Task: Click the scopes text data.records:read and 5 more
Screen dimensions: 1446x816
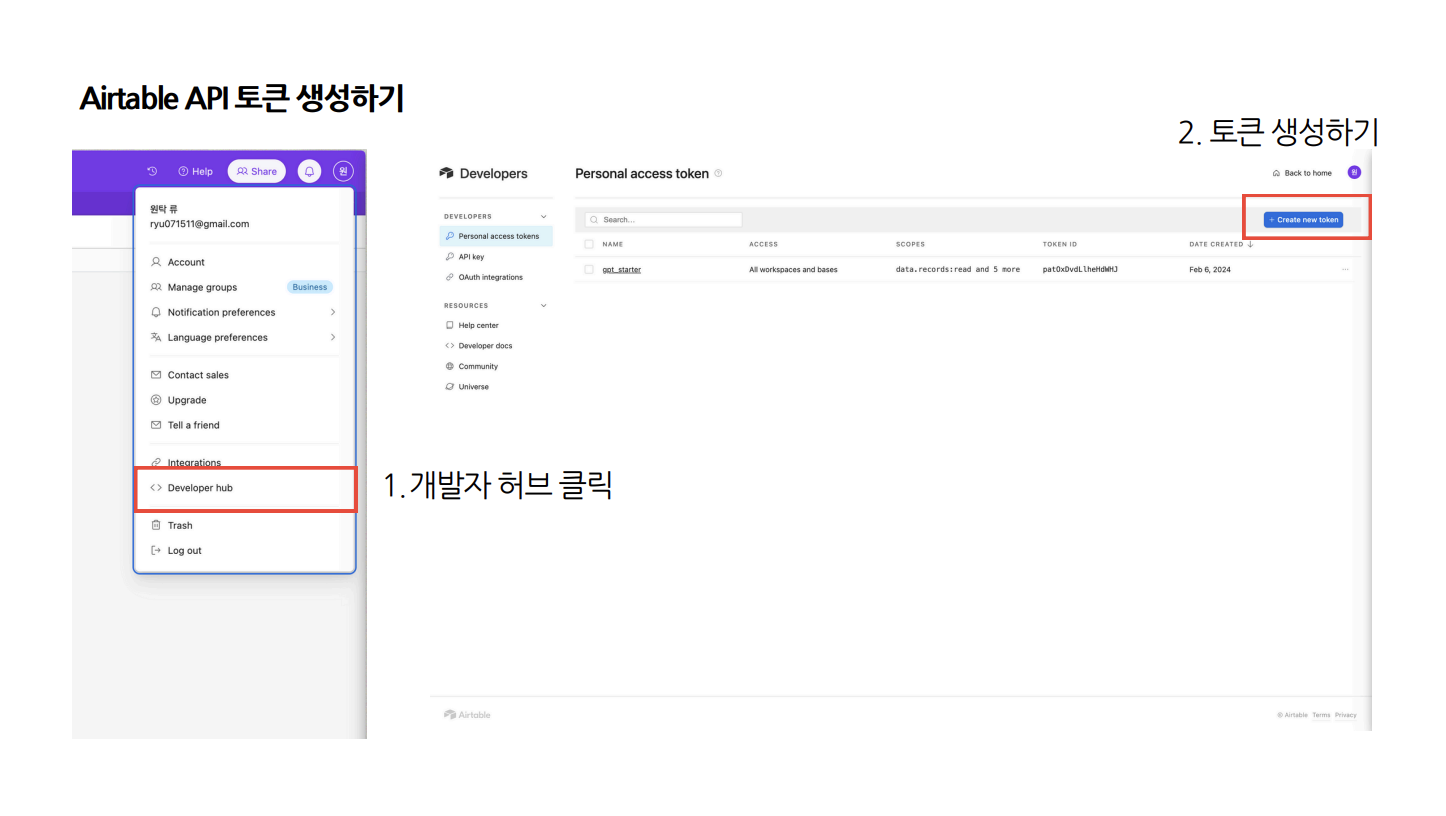Action: pyautogui.click(x=958, y=269)
